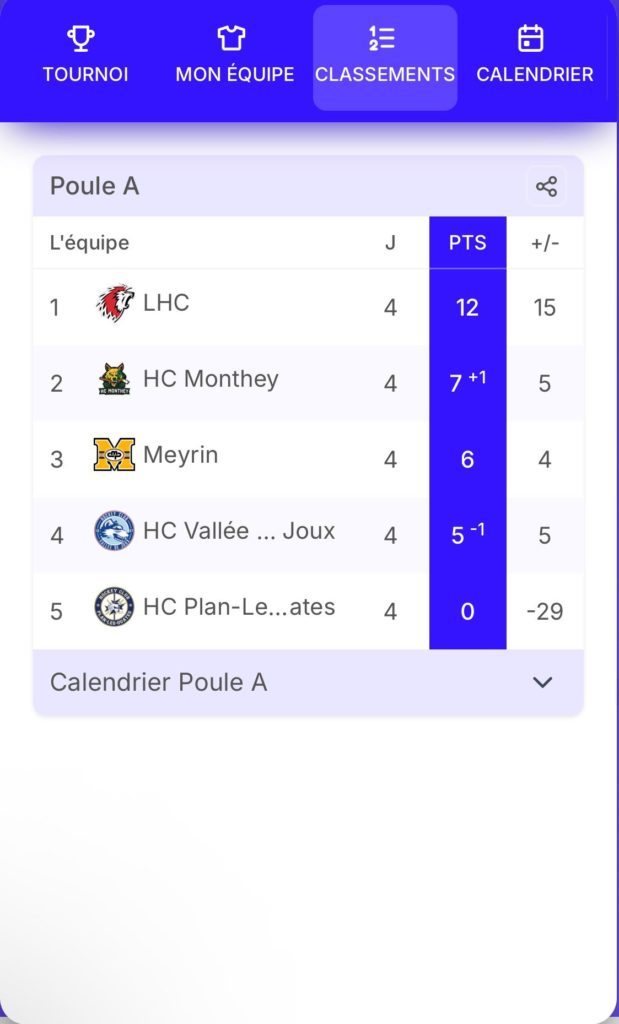The width and height of the screenshot is (619, 1024).
Task: Click the HC Plan-Les-Ouates team logo
Action: [x=114, y=607]
